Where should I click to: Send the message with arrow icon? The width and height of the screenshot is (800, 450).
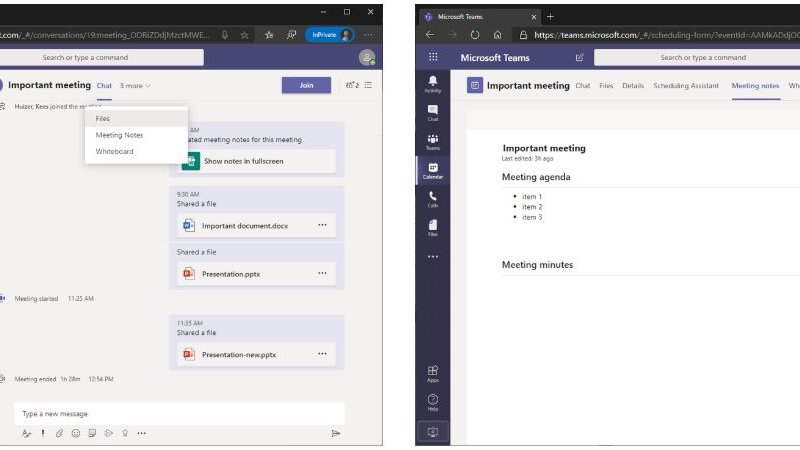click(336, 433)
